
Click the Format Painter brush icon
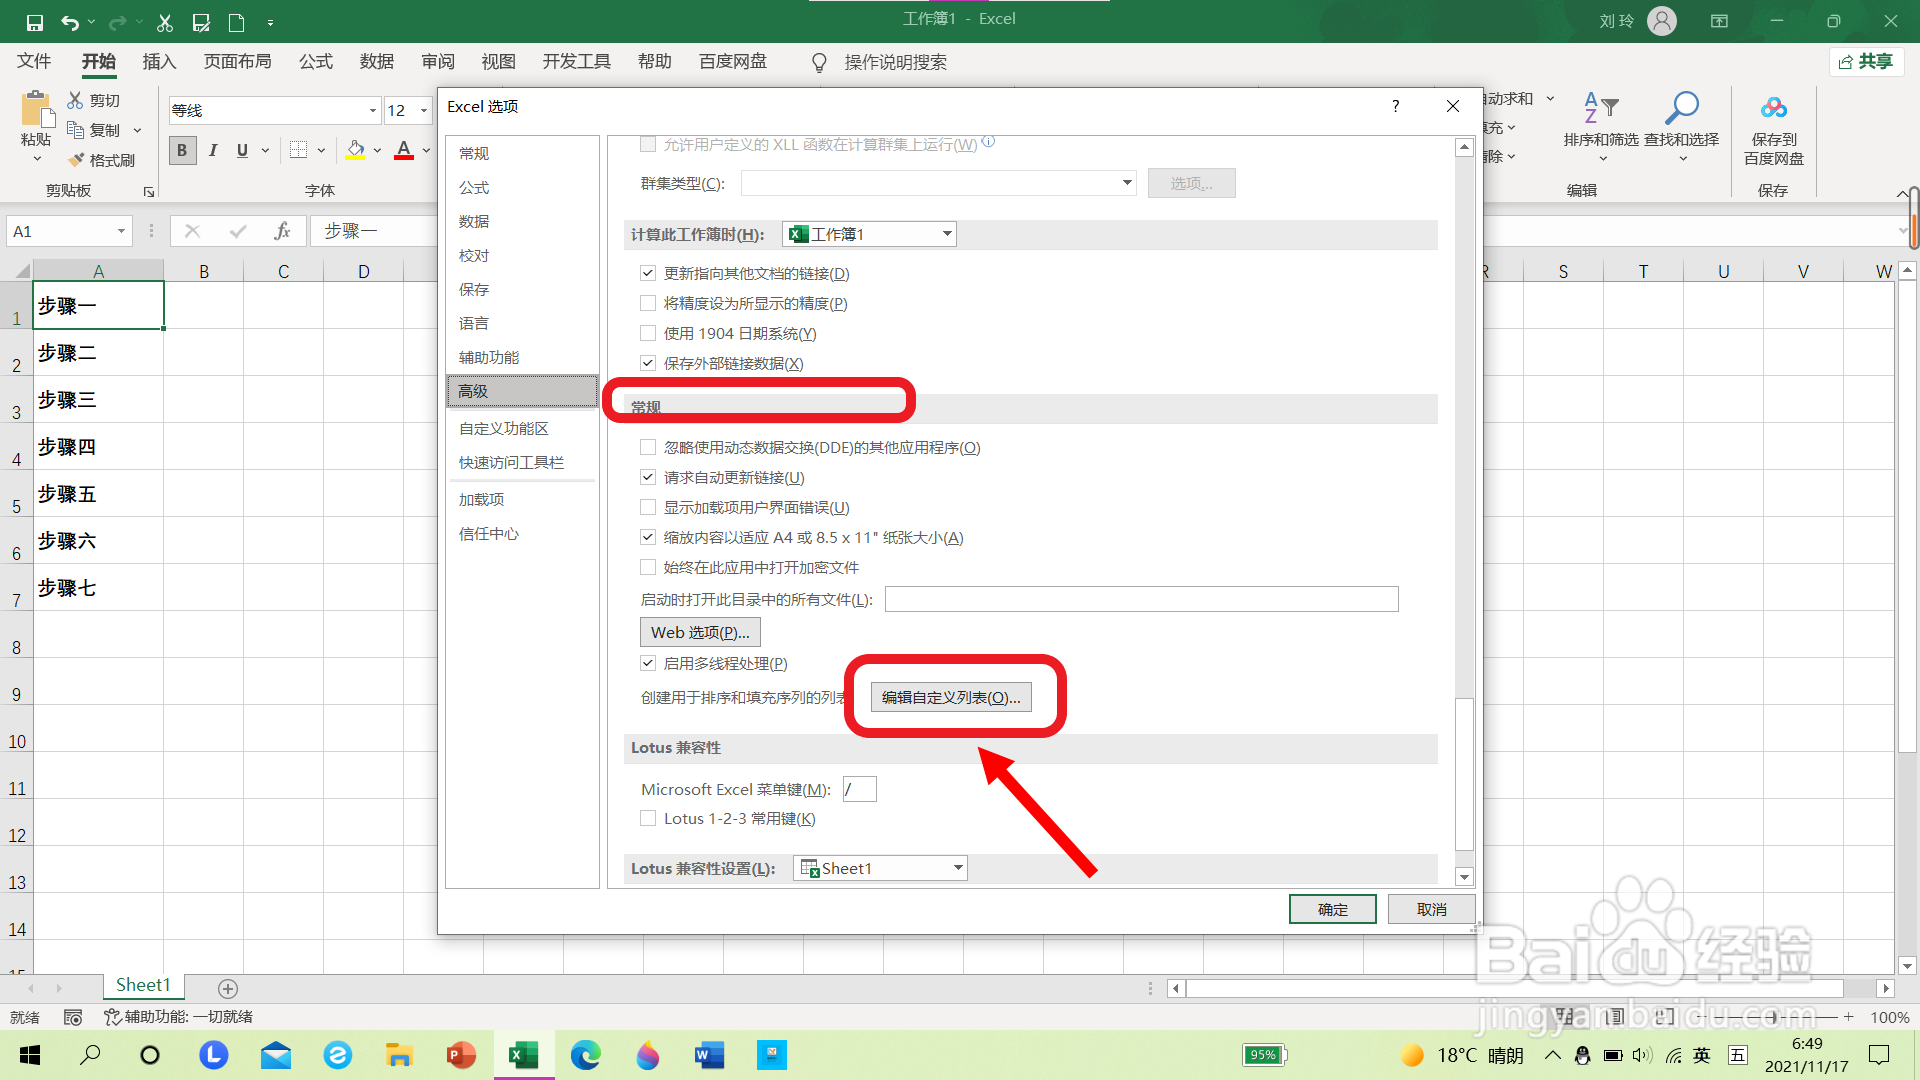(77, 160)
